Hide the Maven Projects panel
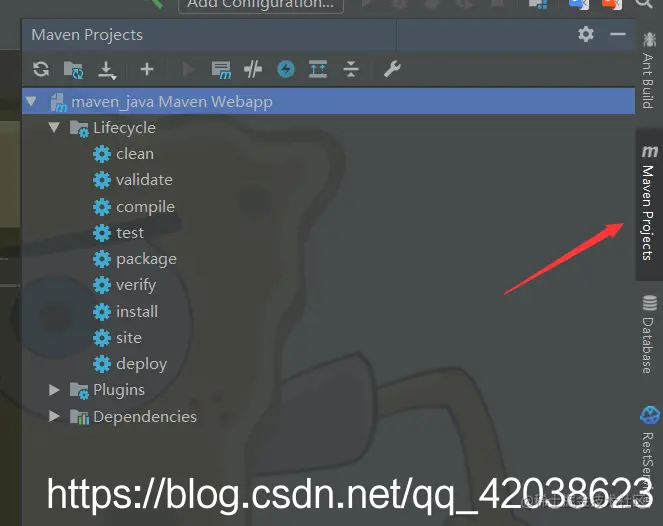This screenshot has height=526, width=663. pyautogui.click(x=618, y=34)
